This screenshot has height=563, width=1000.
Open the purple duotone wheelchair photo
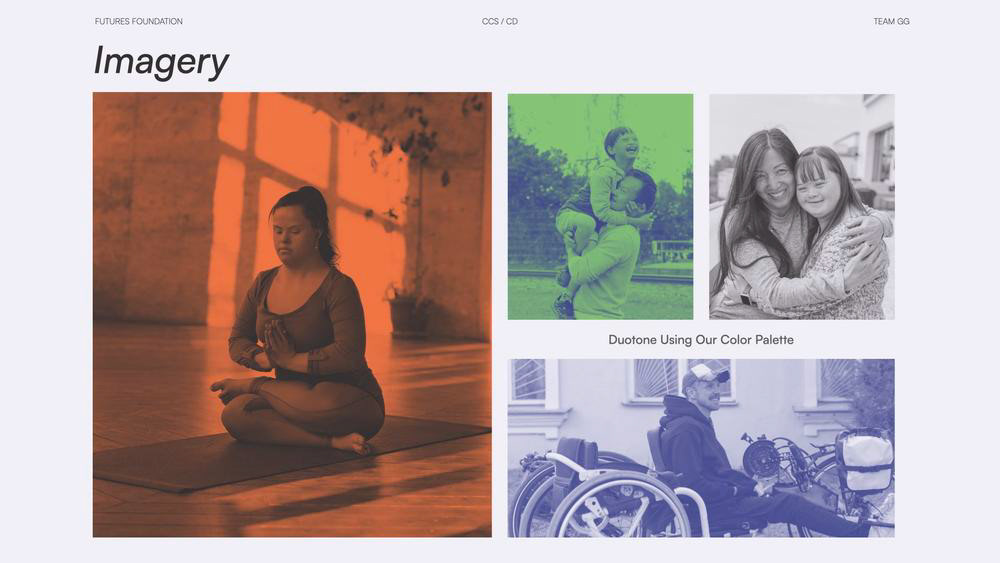click(x=701, y=448)
